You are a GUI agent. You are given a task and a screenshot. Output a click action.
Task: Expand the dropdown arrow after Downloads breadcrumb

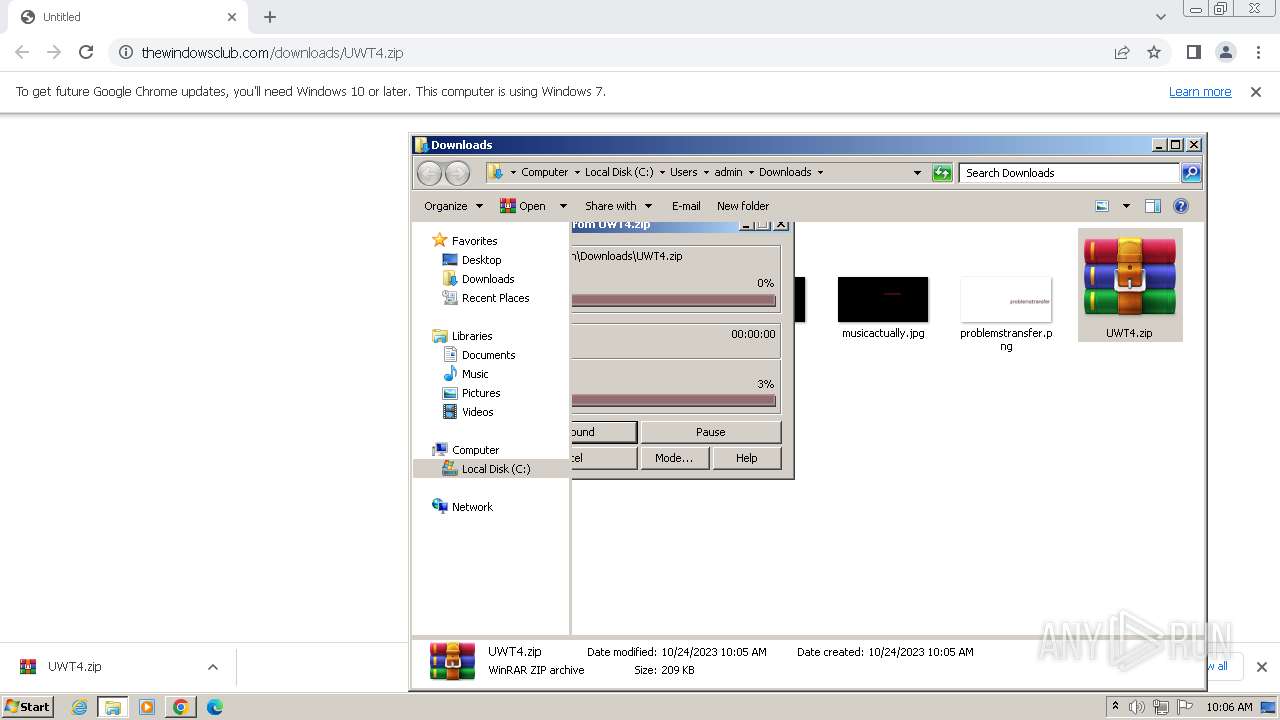(821, 172)
